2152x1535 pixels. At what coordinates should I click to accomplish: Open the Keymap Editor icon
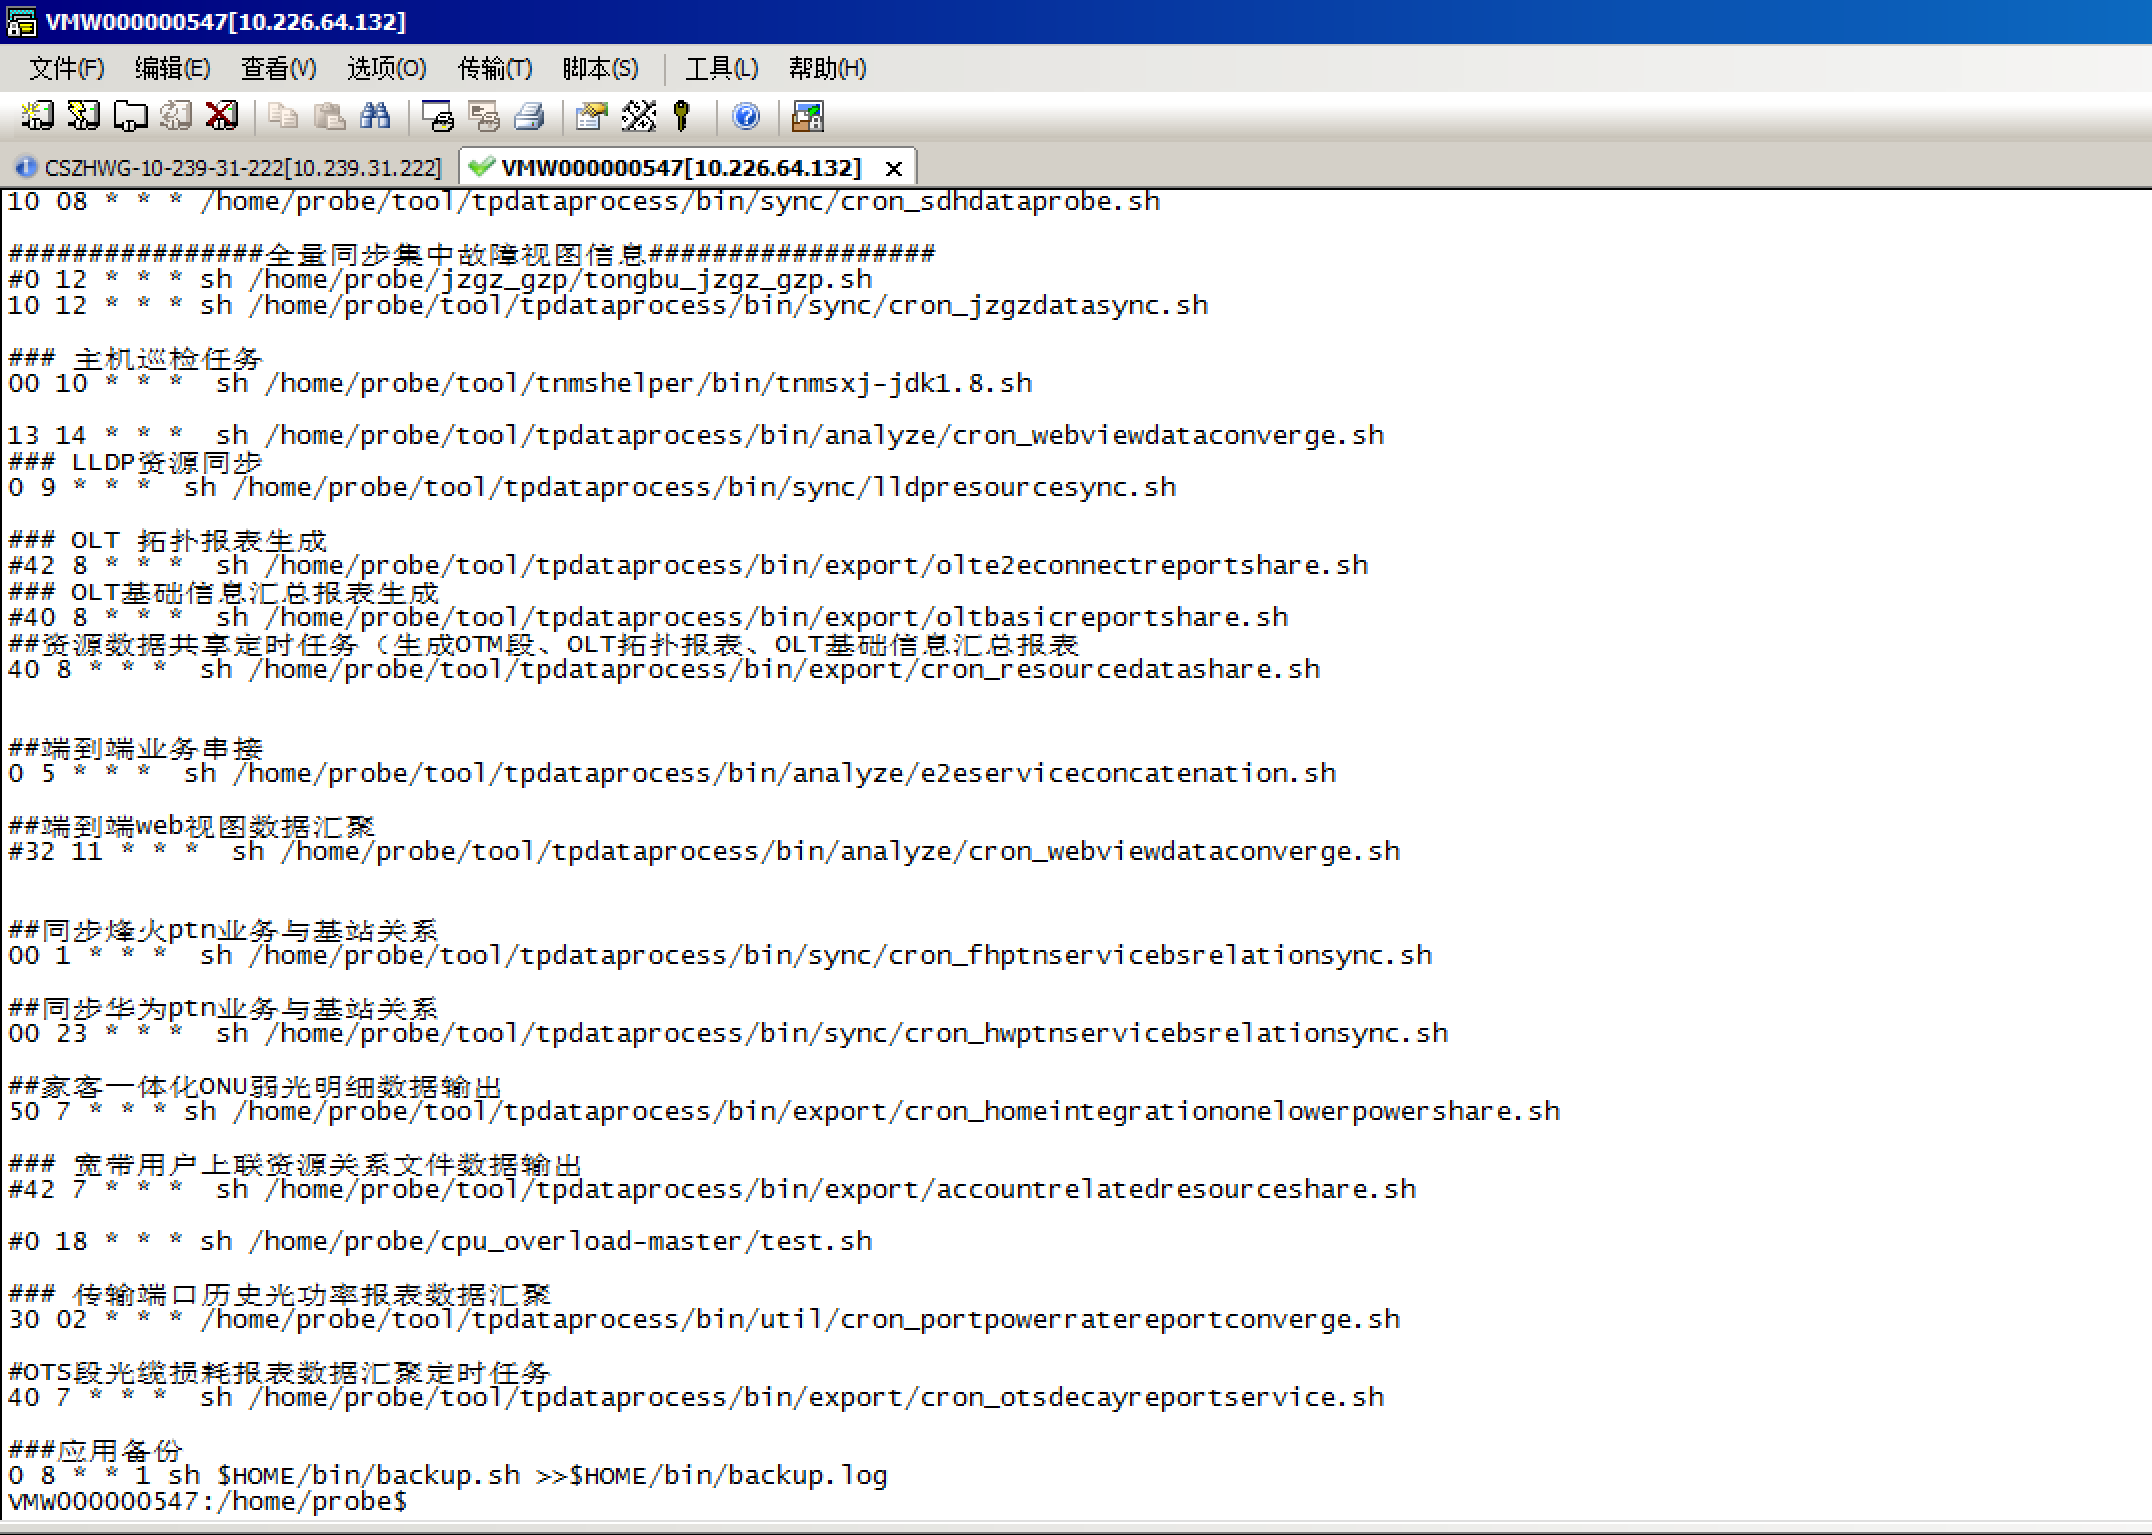(x=638, y=117)
